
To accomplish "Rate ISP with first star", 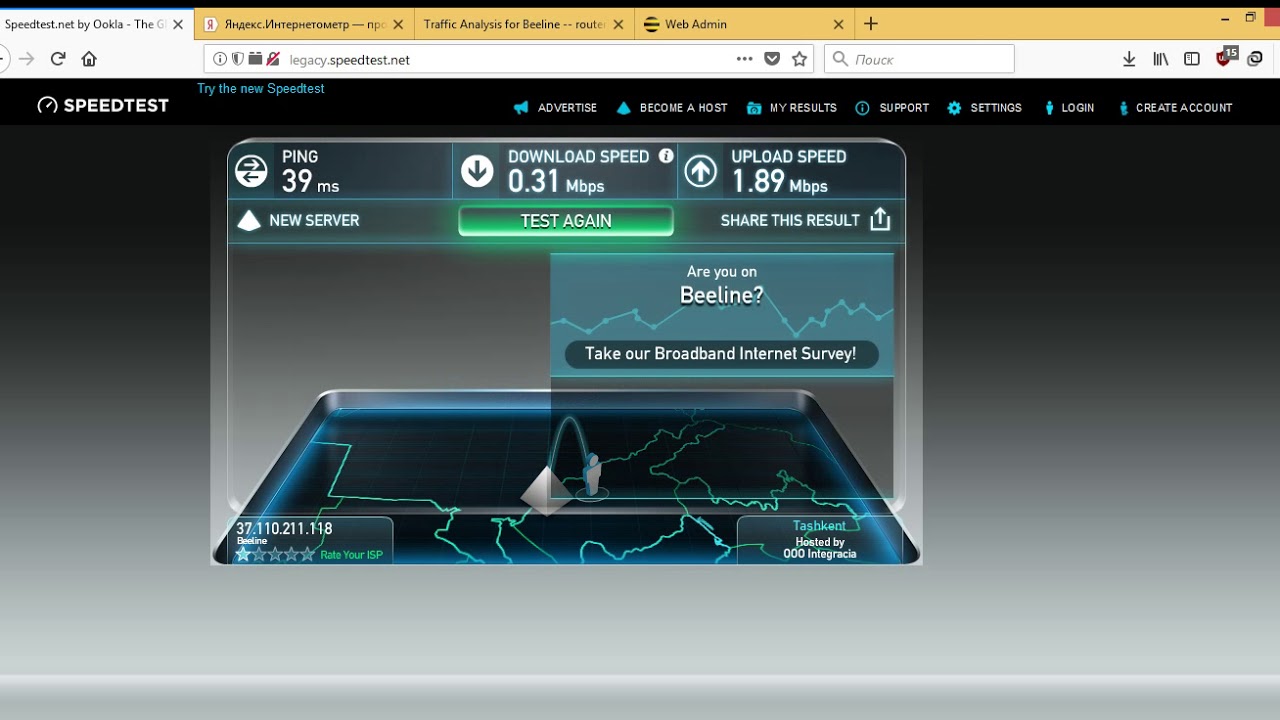I will point(243,554).
